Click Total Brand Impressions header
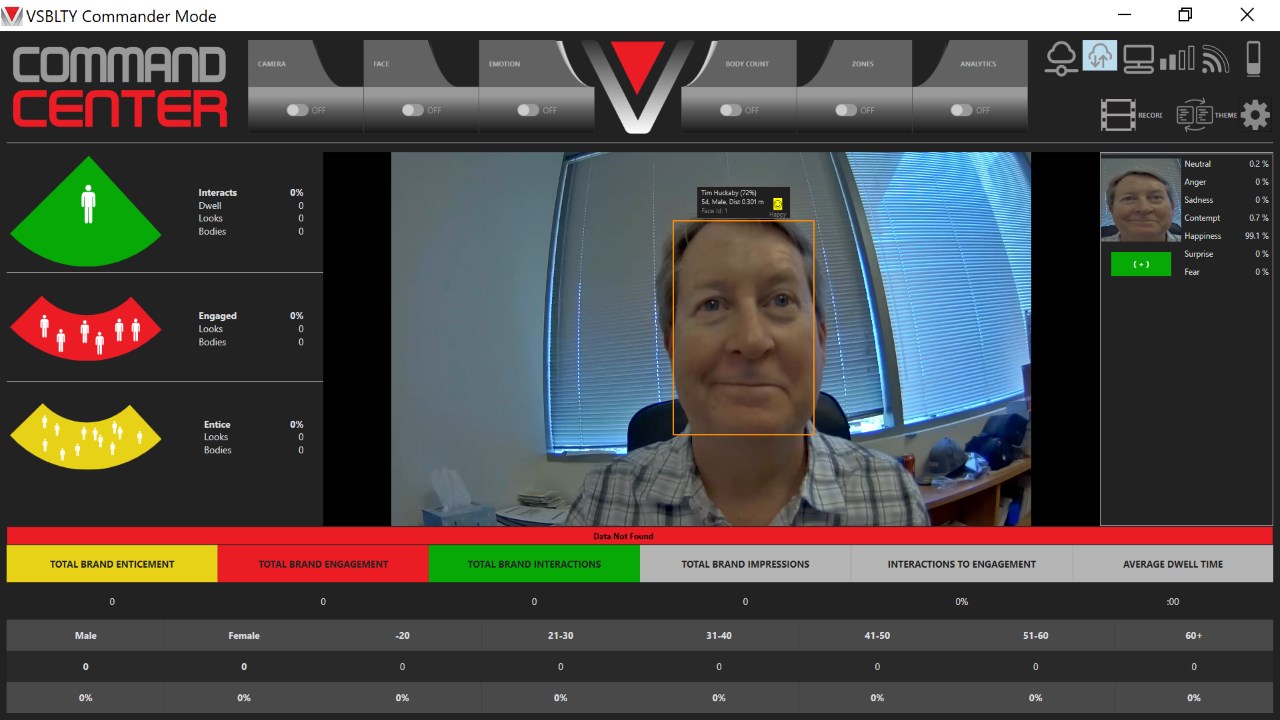Viewport: 1280px width, 720px height. tap(745, 564)
